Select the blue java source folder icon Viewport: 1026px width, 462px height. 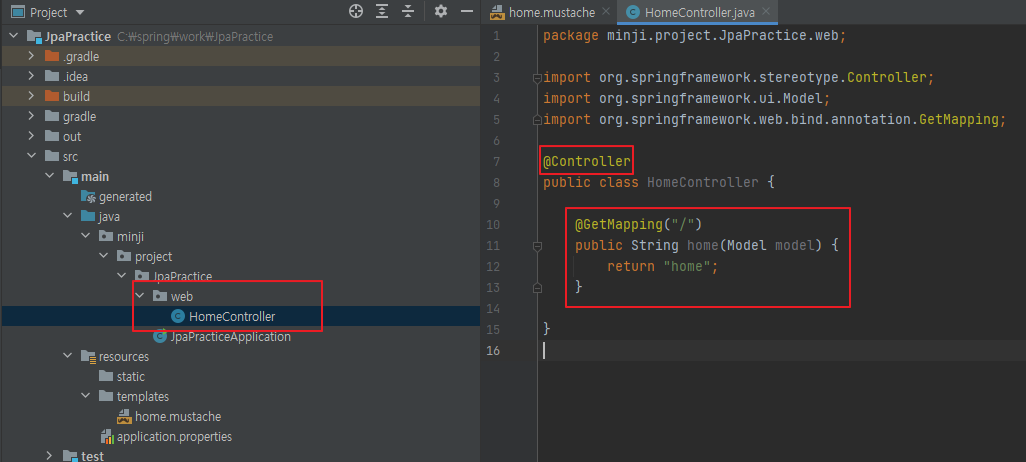88,216
